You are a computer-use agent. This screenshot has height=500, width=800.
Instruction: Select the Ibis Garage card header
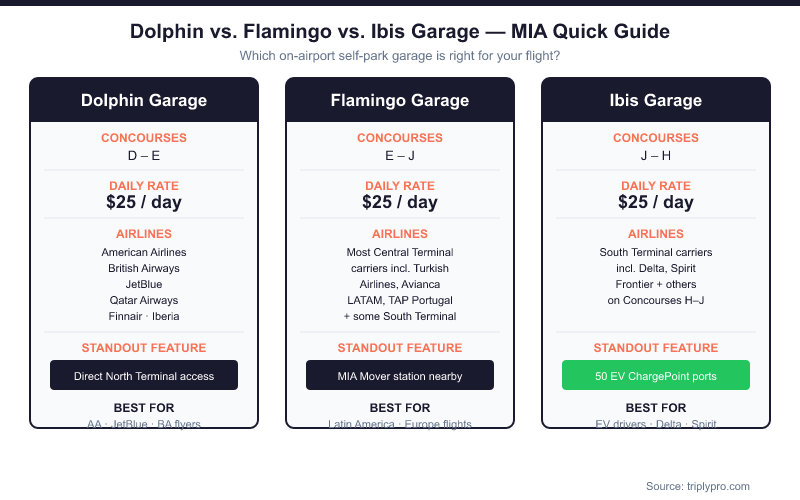(656, 100)
